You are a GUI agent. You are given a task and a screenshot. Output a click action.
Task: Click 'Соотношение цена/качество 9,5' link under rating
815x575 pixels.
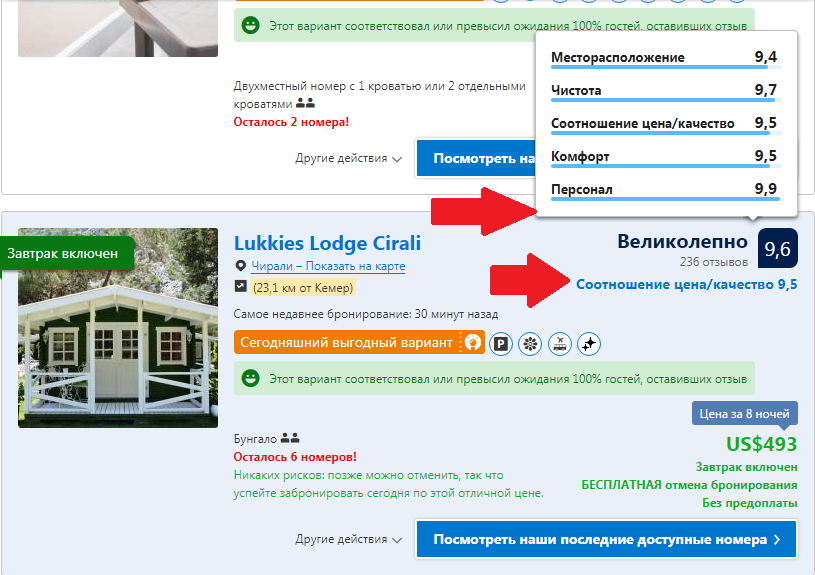(687, 284)
